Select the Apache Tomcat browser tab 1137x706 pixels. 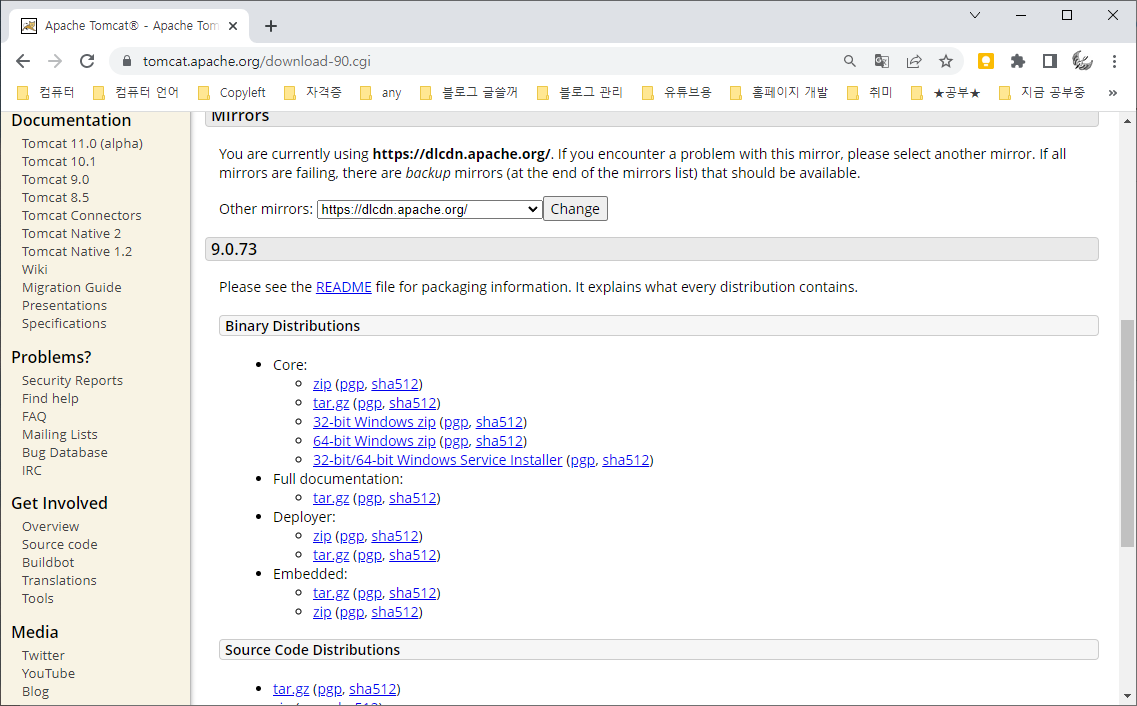(129, 26)
